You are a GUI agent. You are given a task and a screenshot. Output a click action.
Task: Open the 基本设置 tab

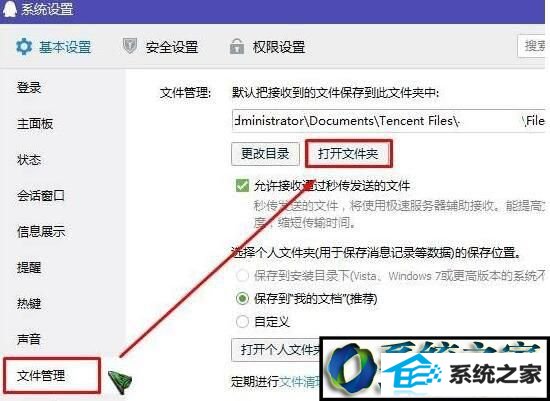[53, 47]
